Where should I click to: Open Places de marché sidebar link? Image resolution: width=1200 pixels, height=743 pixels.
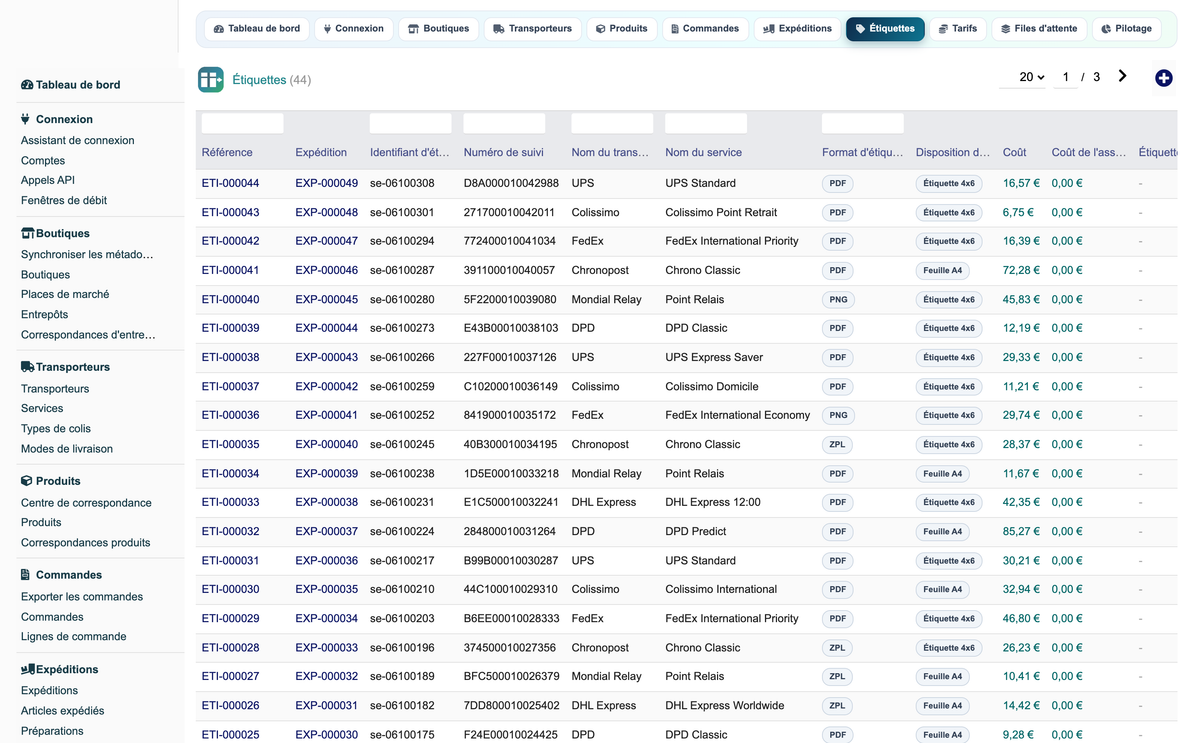click(65, 295)
